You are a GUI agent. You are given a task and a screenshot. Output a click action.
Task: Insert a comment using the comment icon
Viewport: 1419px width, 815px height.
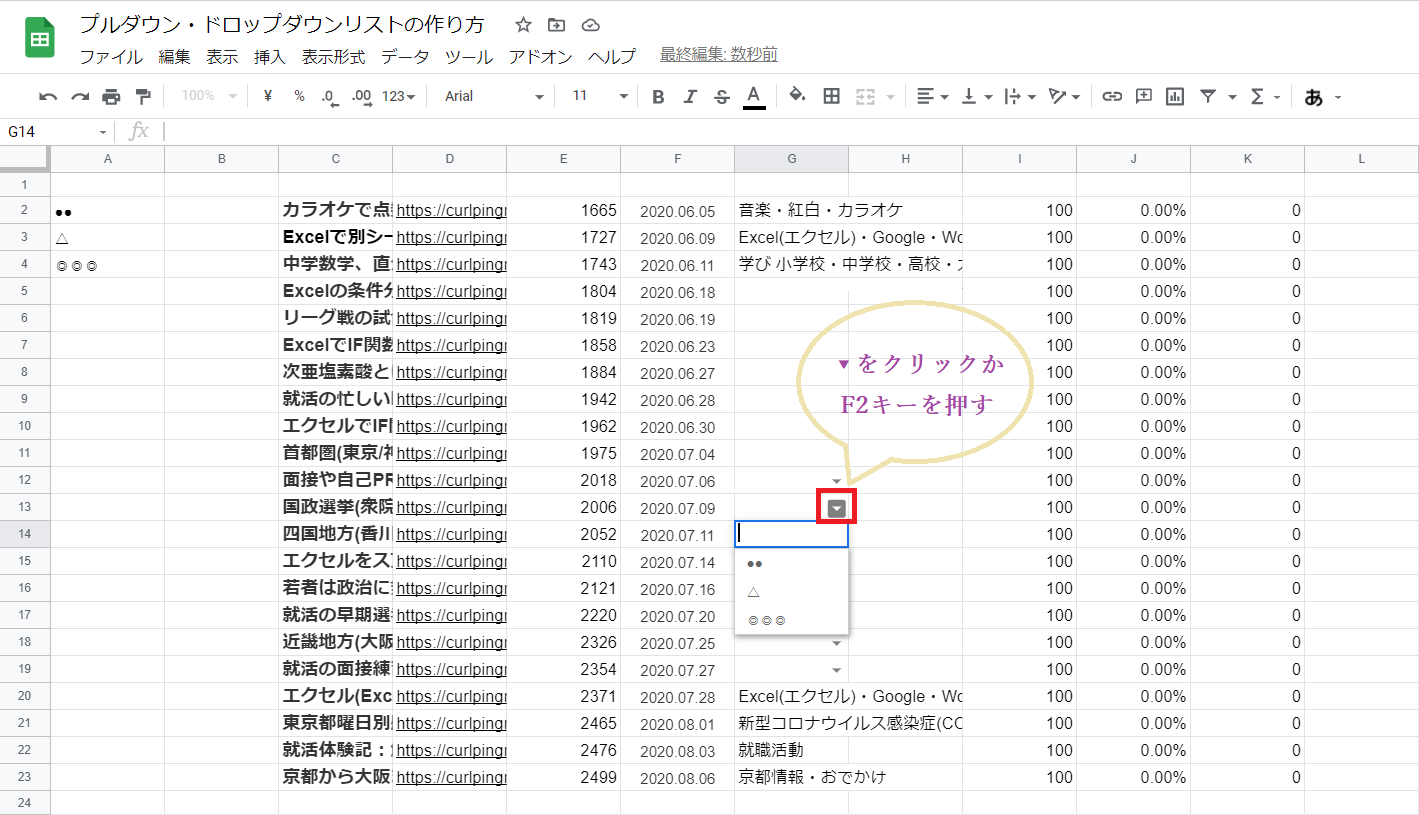click(x=1142, y=96)
